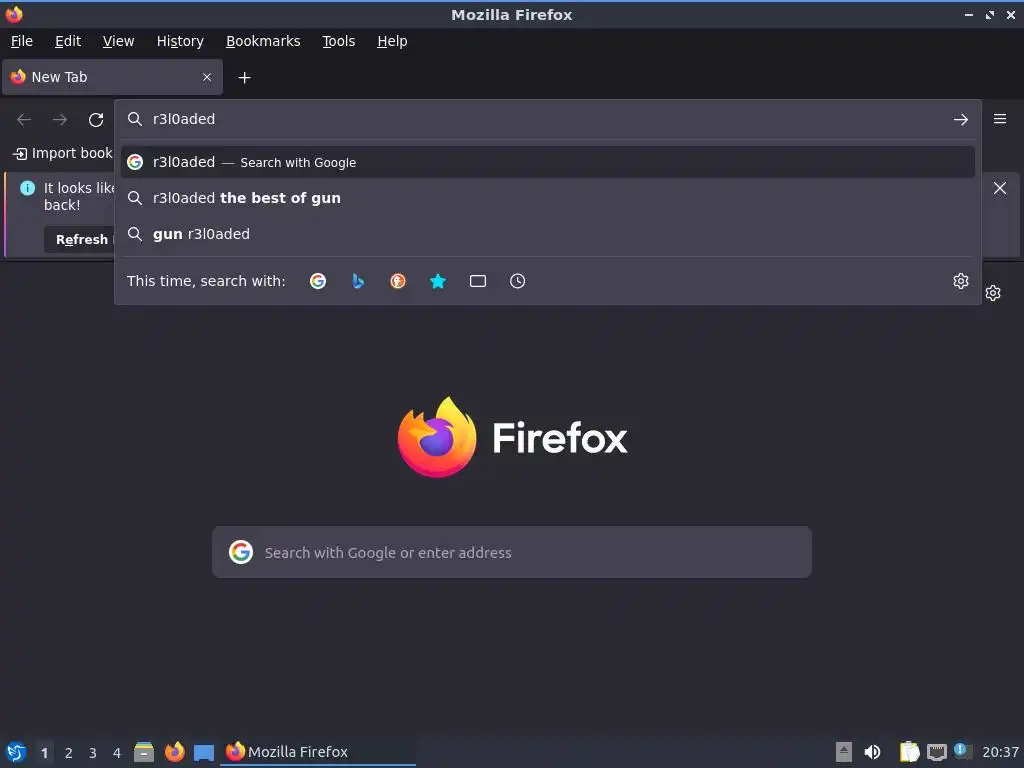Click the 20:37 clock on taskbar

(1000, 752)
